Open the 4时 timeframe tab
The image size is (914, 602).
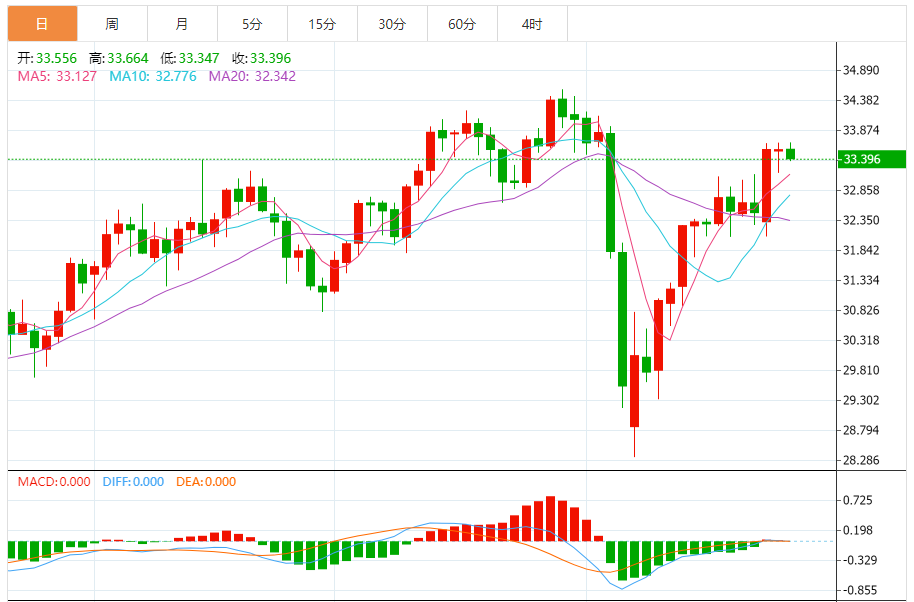(532, 24)
